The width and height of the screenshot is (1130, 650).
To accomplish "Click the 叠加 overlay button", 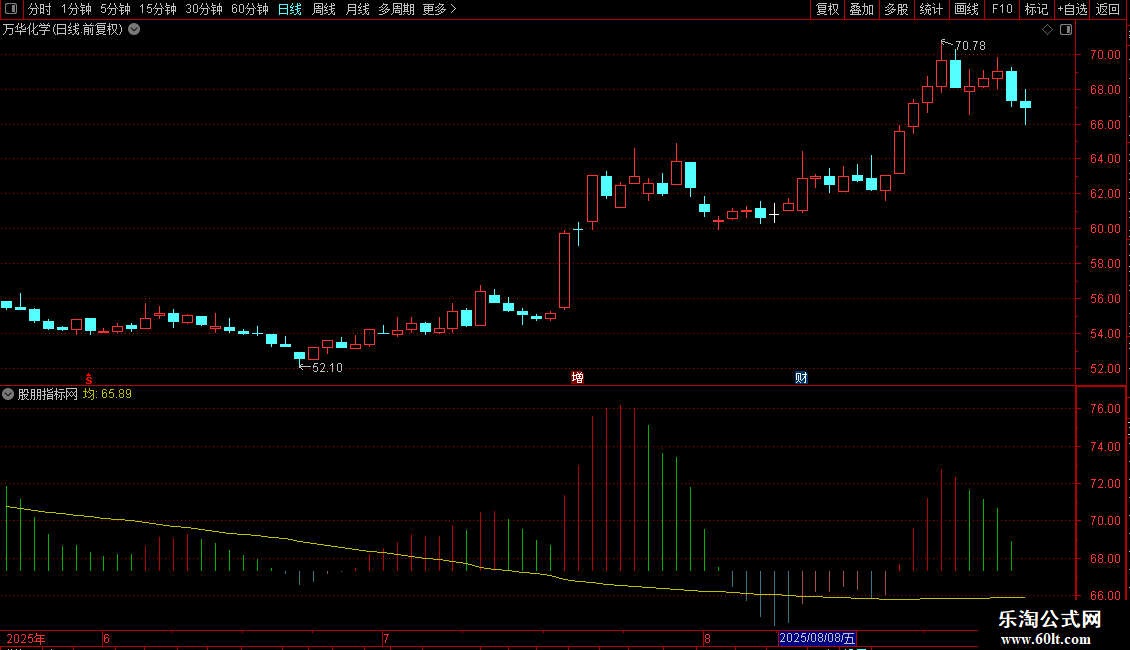I will coord(862,9).
